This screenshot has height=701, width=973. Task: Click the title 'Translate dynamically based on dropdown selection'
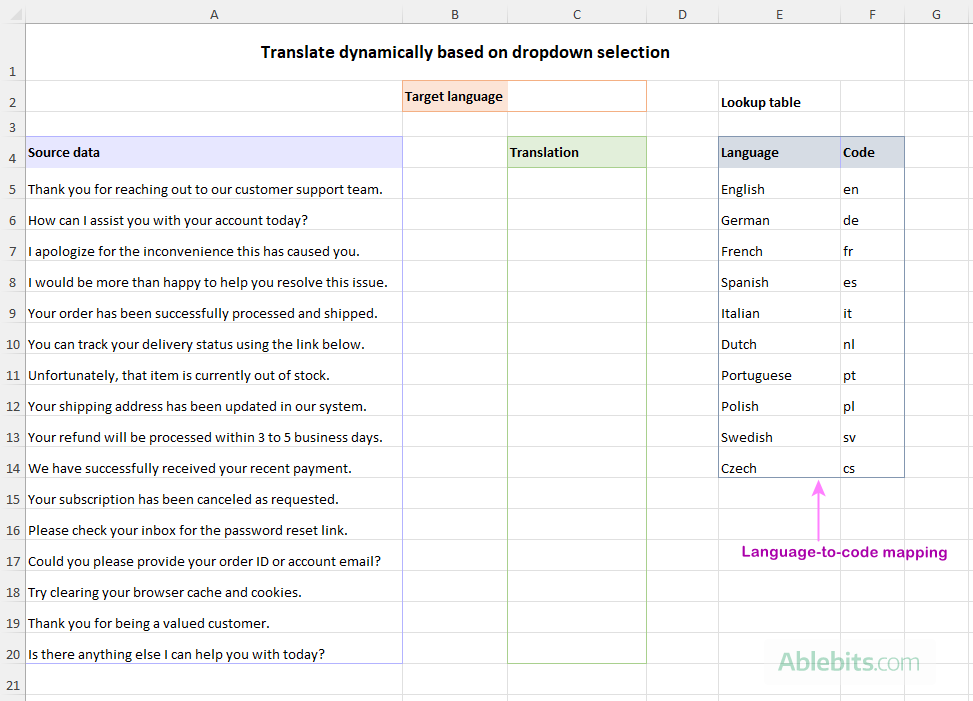pos(465,52)
